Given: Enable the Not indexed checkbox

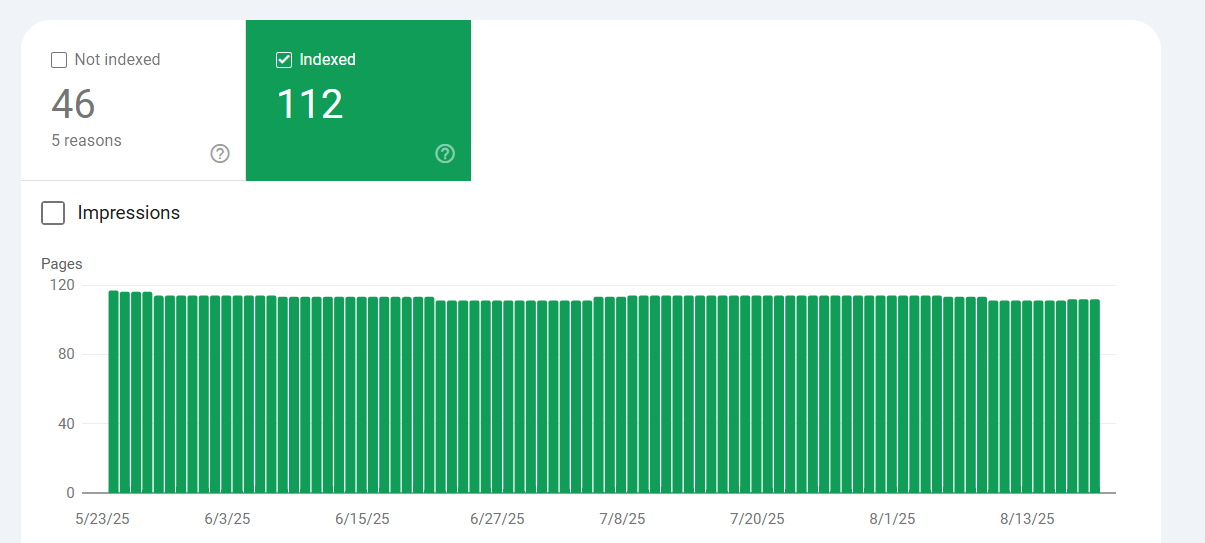Looking at the screenshot, I should click(59, 60).
